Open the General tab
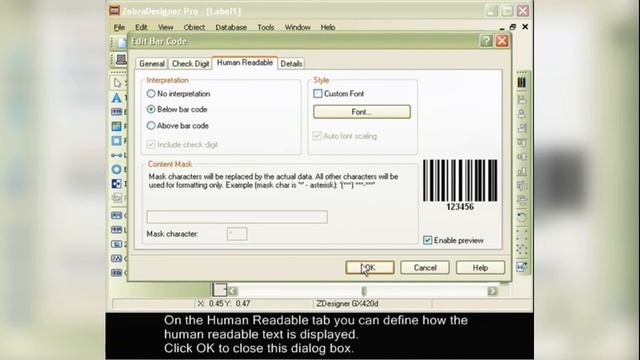This screenshot has height=360, width=640. 151,63
